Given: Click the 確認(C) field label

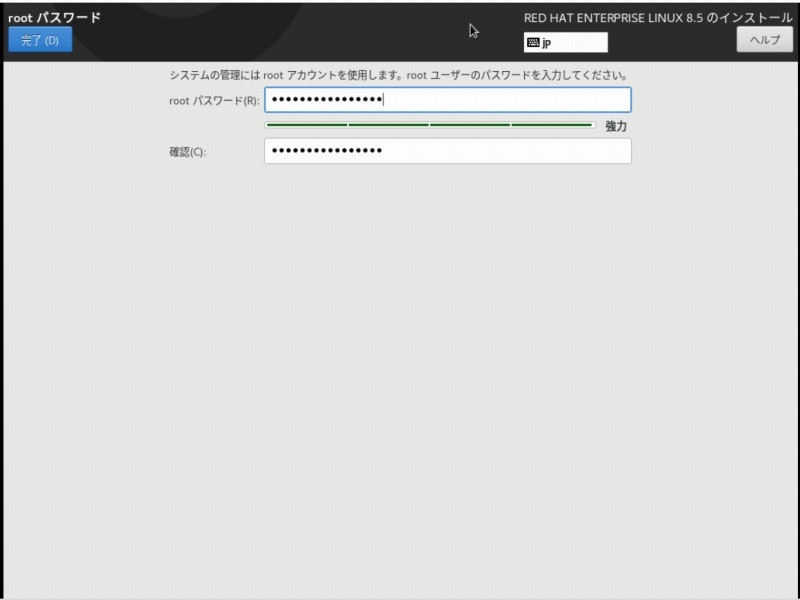Looking at the screenshot, I should [187, 152].
